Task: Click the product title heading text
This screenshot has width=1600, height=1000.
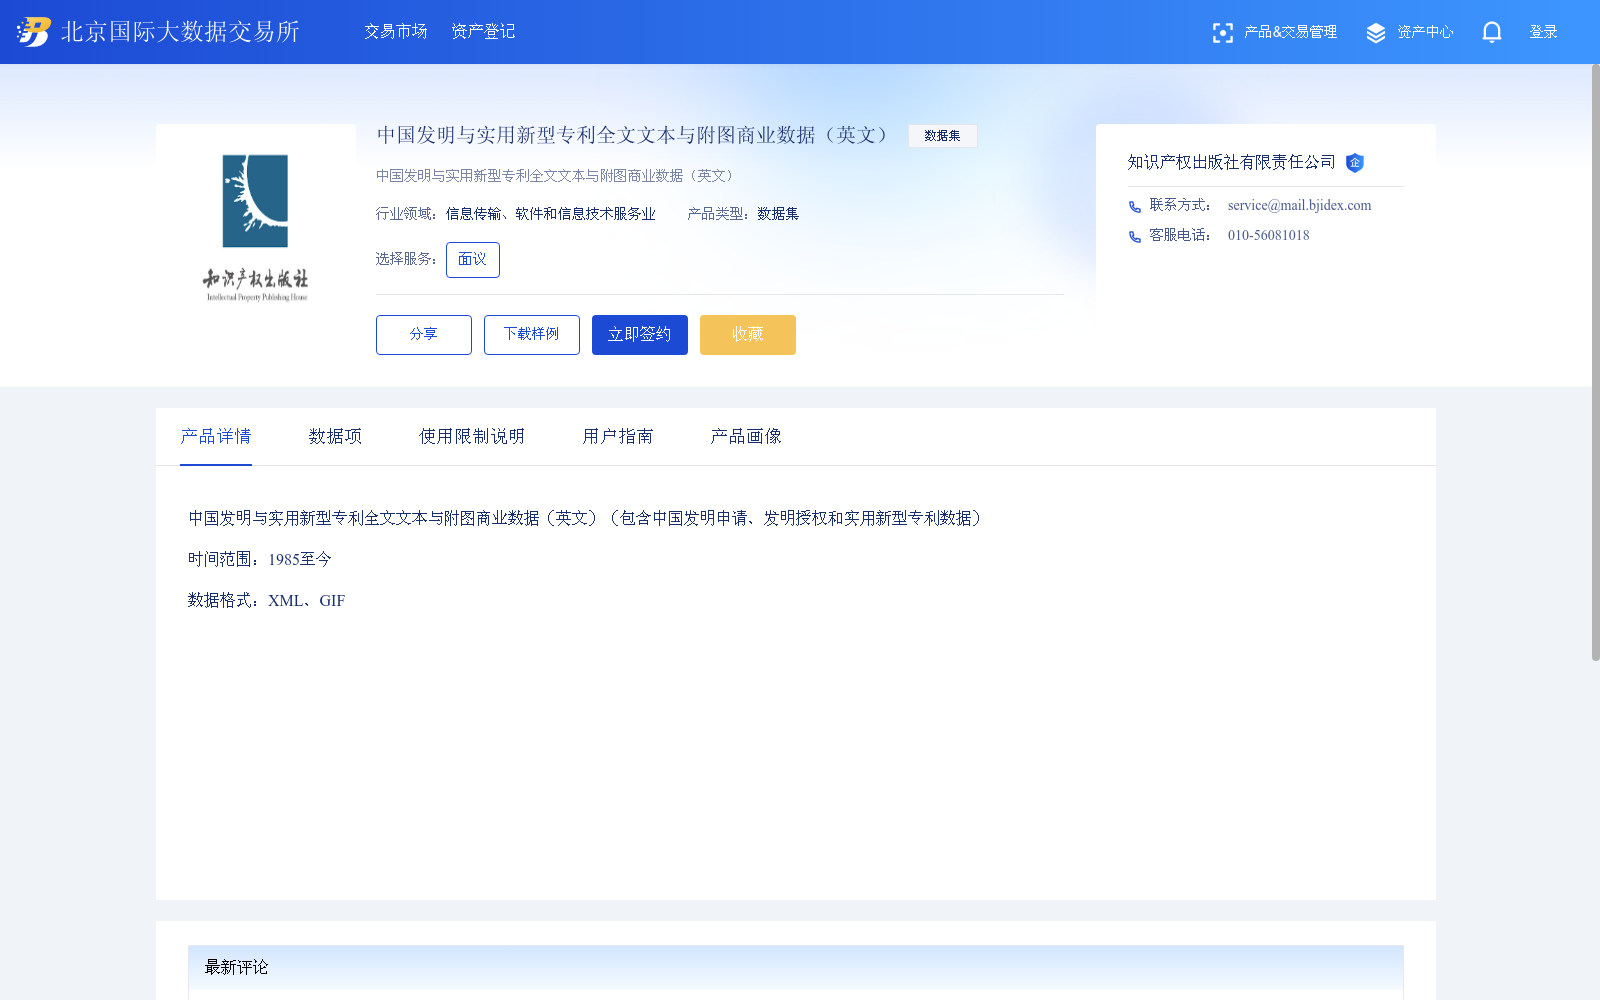Action: coord(633,135)
